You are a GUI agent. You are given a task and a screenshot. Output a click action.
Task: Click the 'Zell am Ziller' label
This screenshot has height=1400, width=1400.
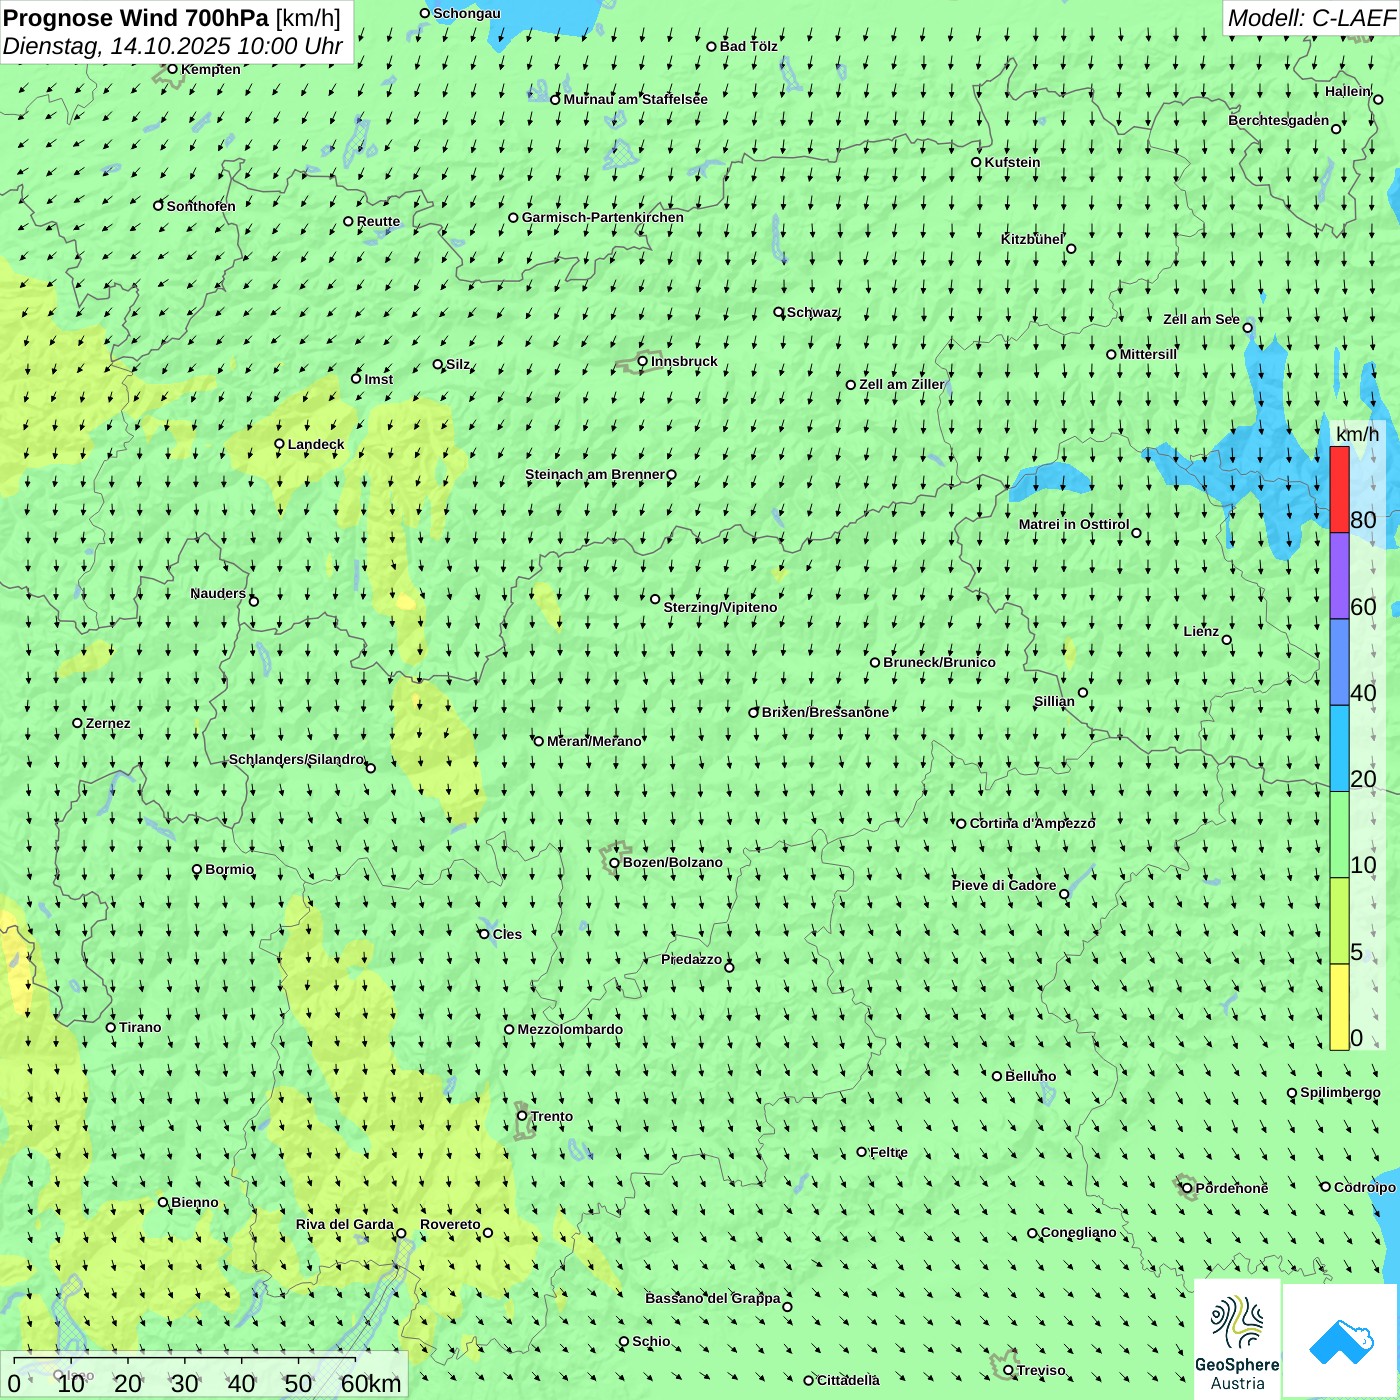(x=901, y=384)
